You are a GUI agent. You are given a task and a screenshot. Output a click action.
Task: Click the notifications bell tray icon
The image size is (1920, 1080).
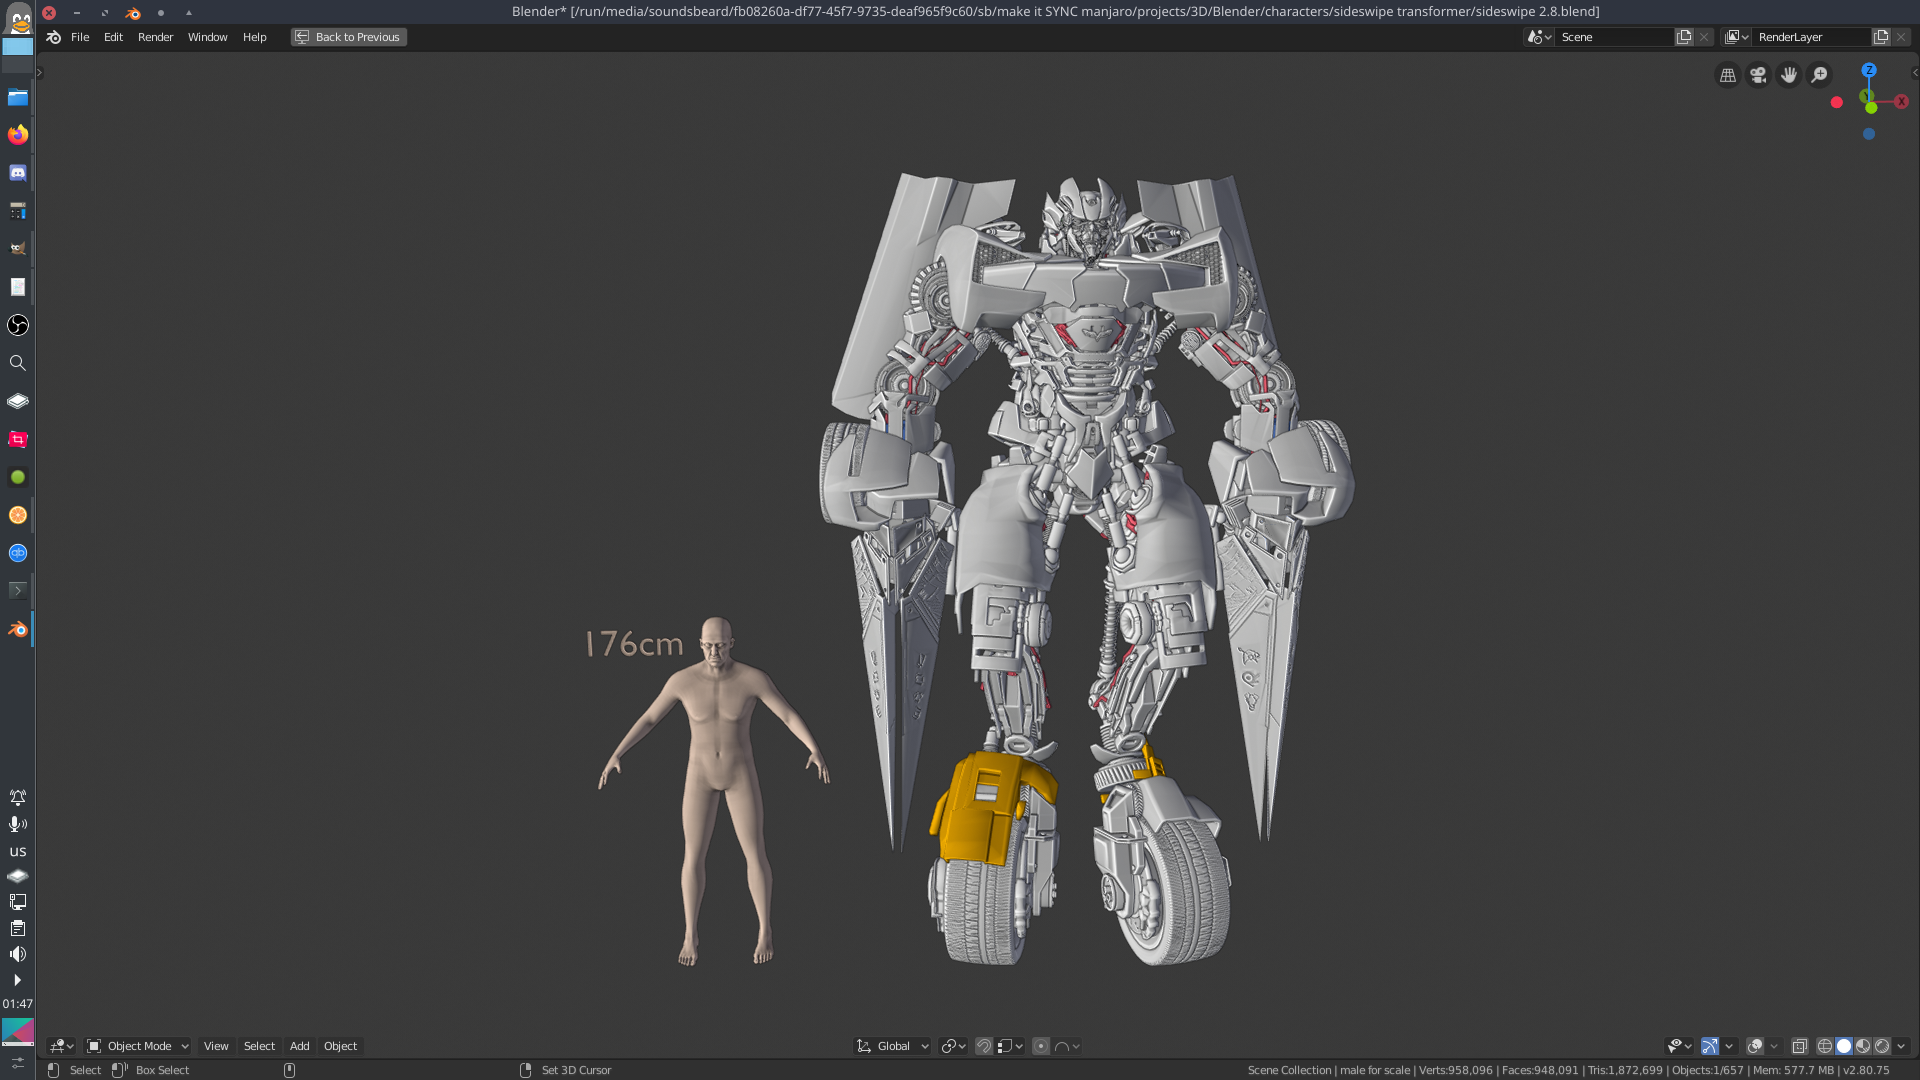[x=17, y=797]
